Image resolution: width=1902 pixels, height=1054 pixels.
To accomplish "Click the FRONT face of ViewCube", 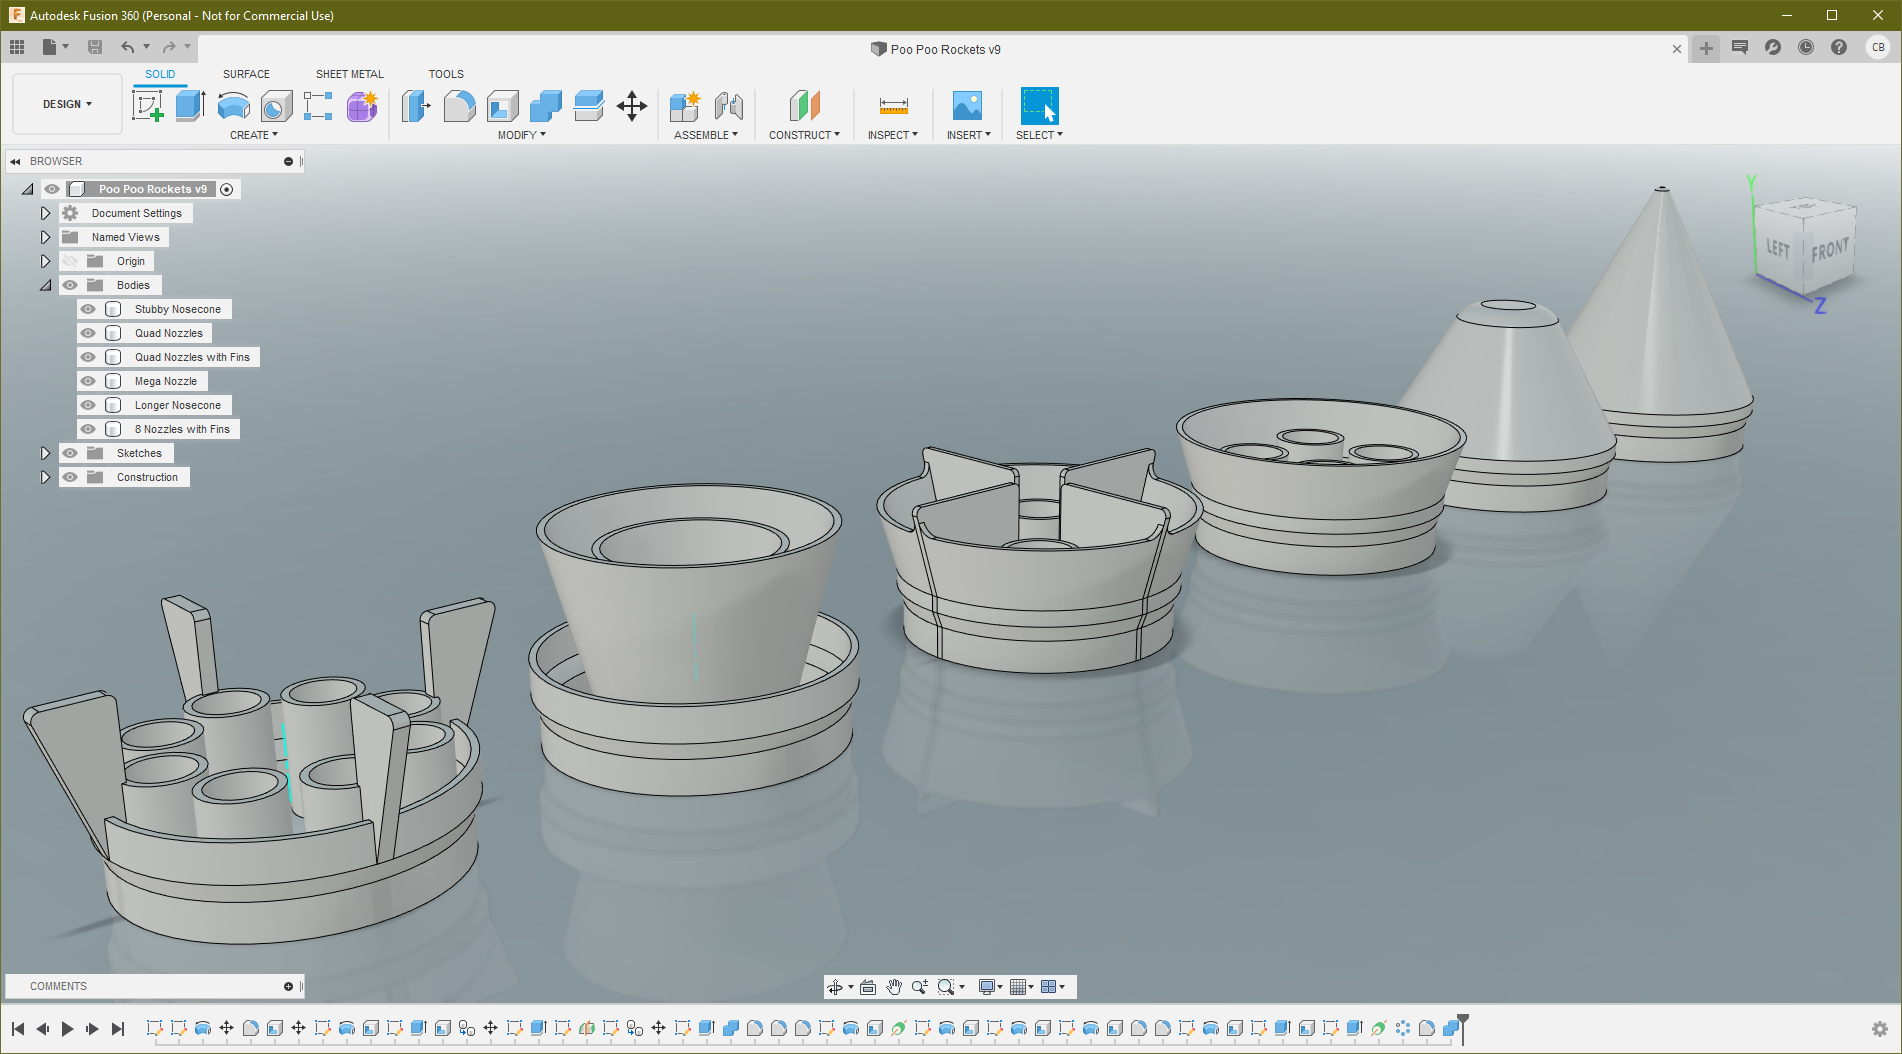I will click(1829, 251).
